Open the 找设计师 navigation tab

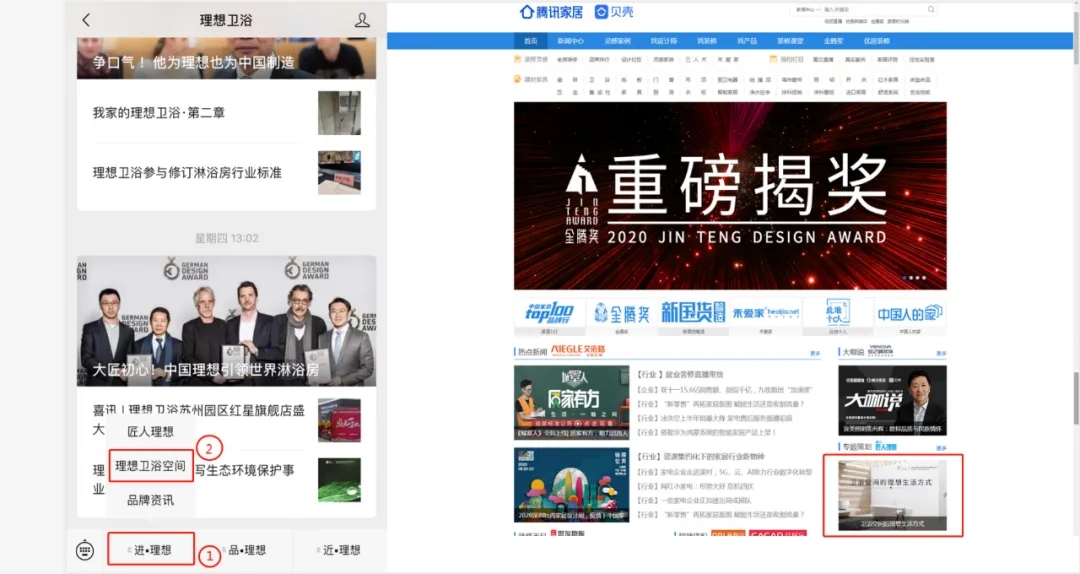[663, 41]
